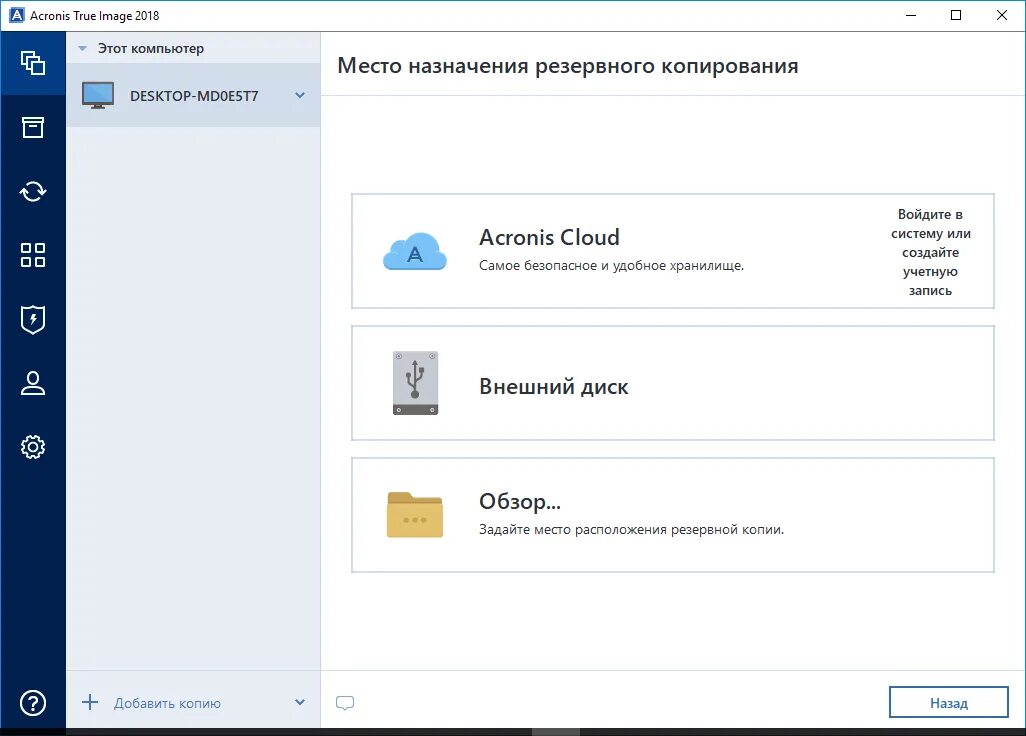Expand the DESKTOP-MD0E5T7 backup chevron

pos(300,96)
